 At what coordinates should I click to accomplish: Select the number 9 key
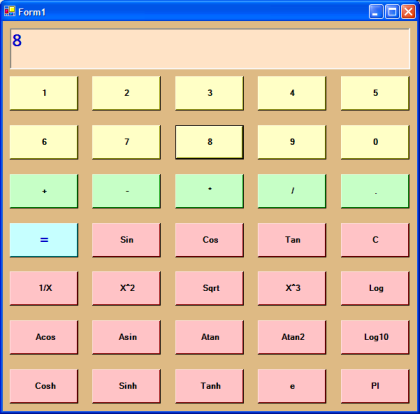(x=292, y=142)
